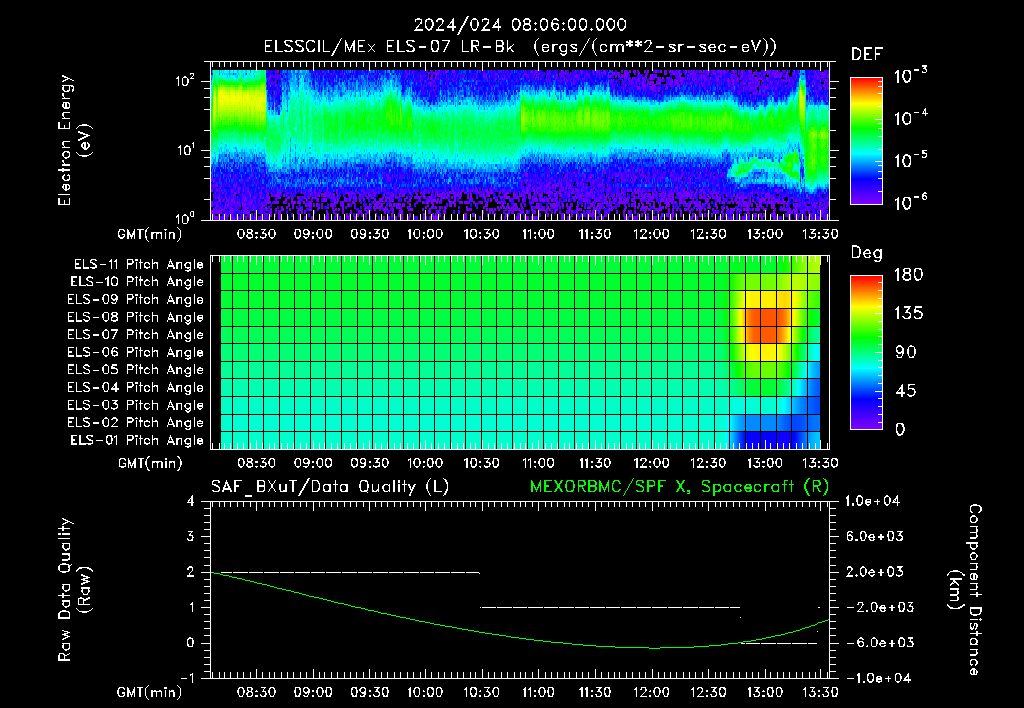Click the Deg label above the colorbar
This screenshot has height=708, width=1024.
coord(867,253)
